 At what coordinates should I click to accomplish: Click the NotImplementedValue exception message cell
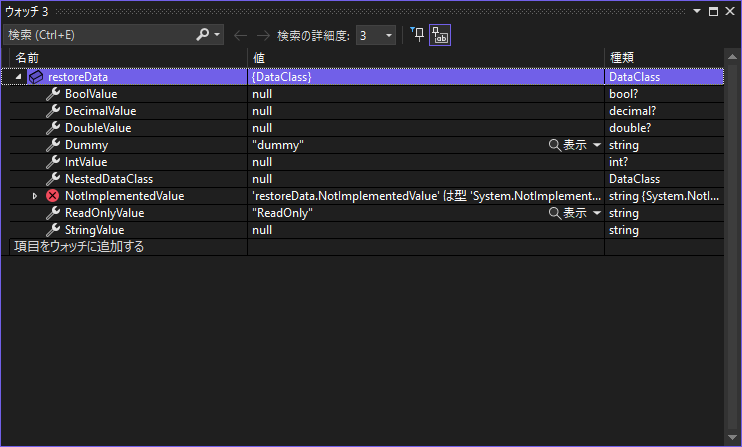click(426, 196)
